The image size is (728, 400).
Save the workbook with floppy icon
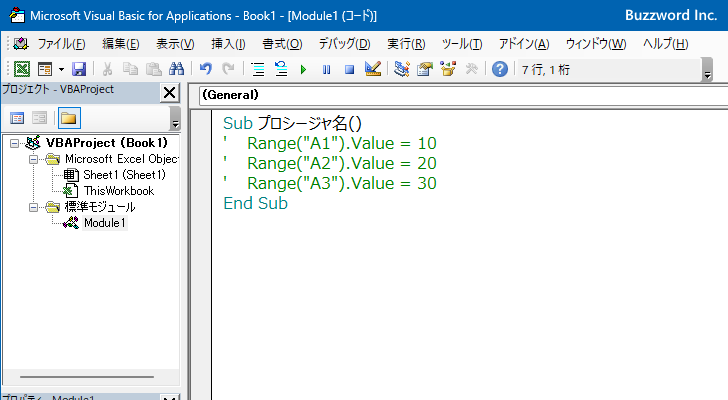[79, 69]
